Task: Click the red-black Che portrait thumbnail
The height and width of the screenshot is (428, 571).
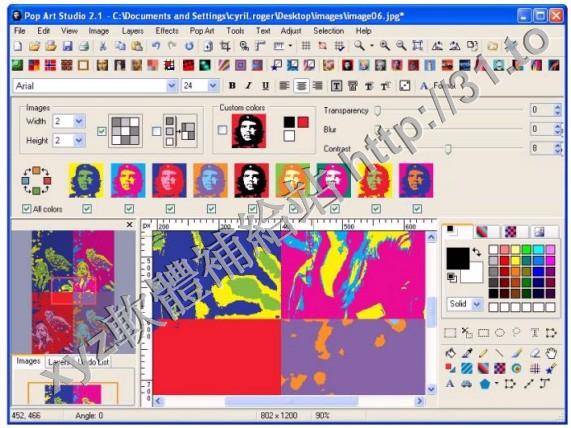Action: [252, 180]
